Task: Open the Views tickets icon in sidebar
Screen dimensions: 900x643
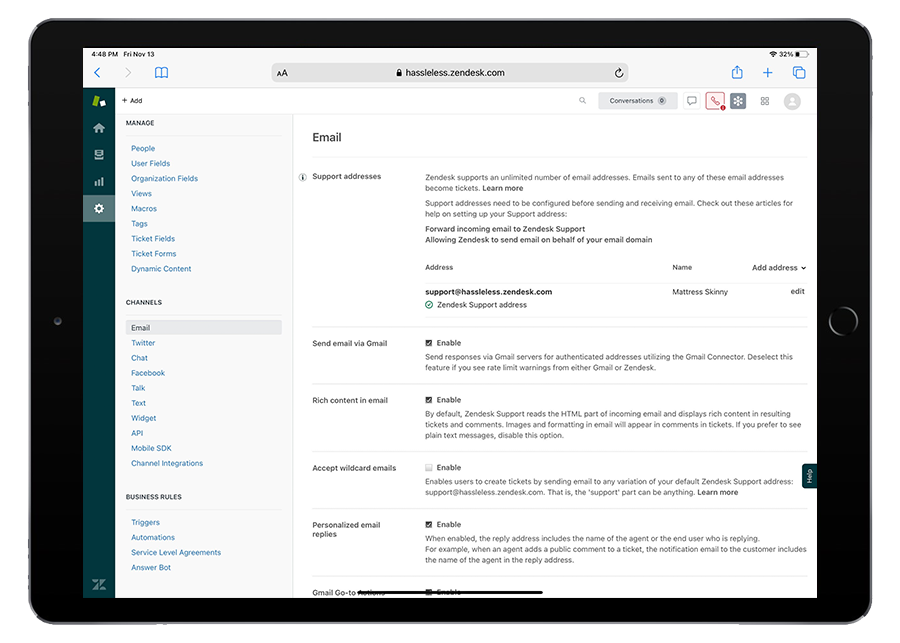Action: (x=99, y=155)
